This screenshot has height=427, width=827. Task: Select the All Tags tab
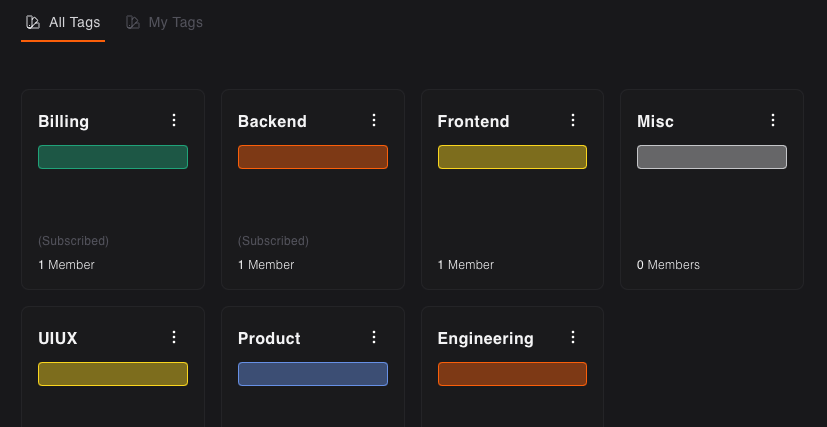pyautogui.click(x=63, y=22)
